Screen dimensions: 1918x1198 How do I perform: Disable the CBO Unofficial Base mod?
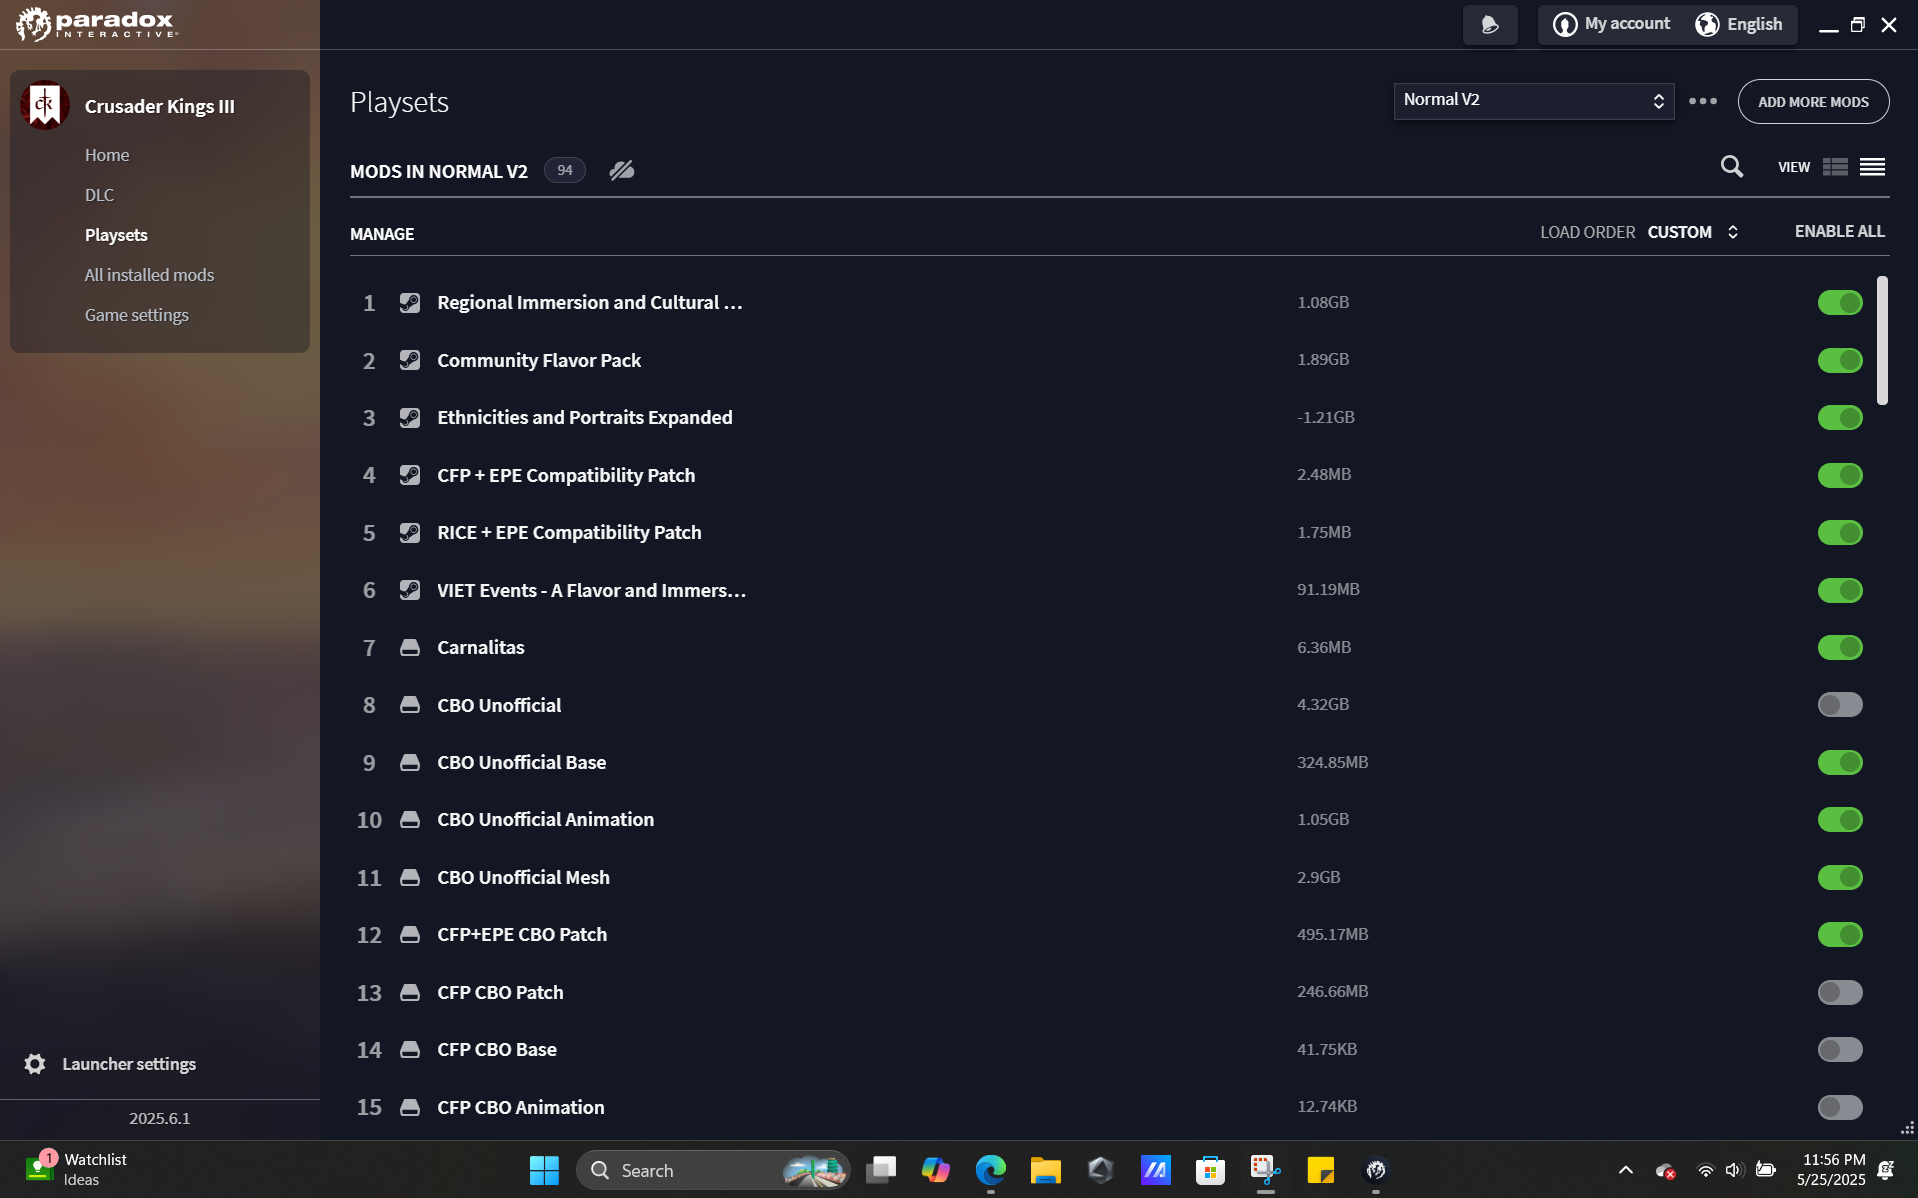click(x=1840, y=762)
